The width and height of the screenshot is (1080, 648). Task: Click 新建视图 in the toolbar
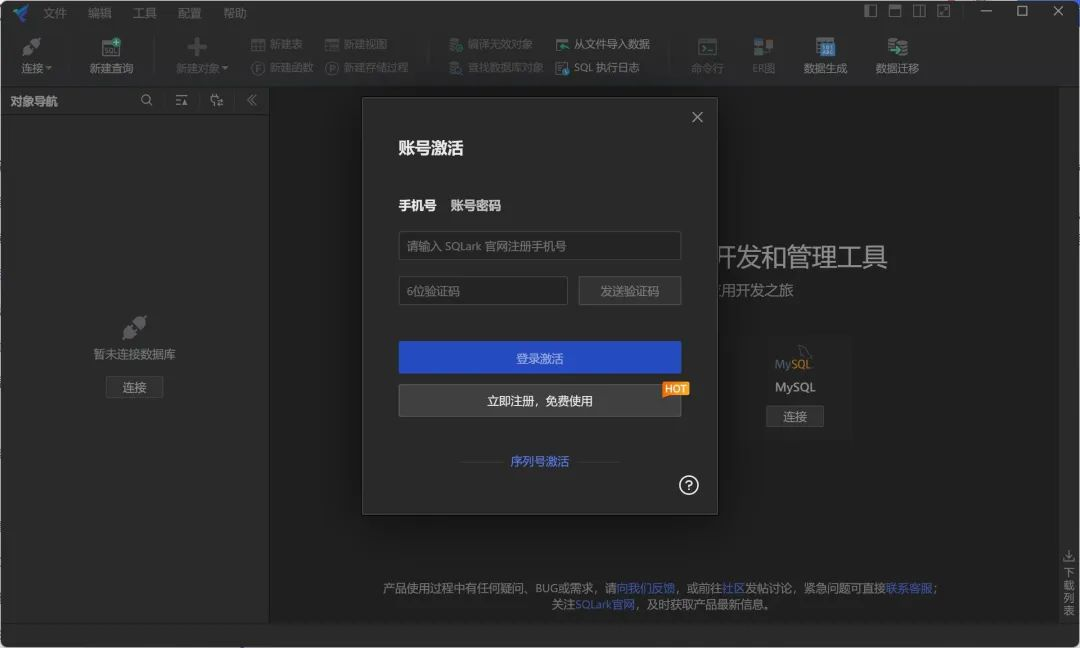(356, 44)
